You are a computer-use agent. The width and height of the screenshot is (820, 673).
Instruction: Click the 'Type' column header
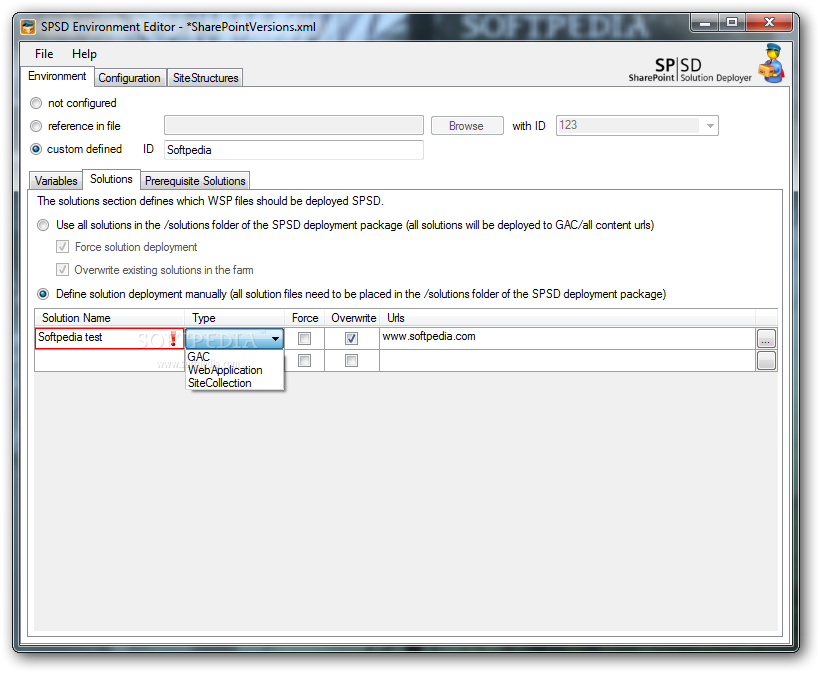[234, 318]
